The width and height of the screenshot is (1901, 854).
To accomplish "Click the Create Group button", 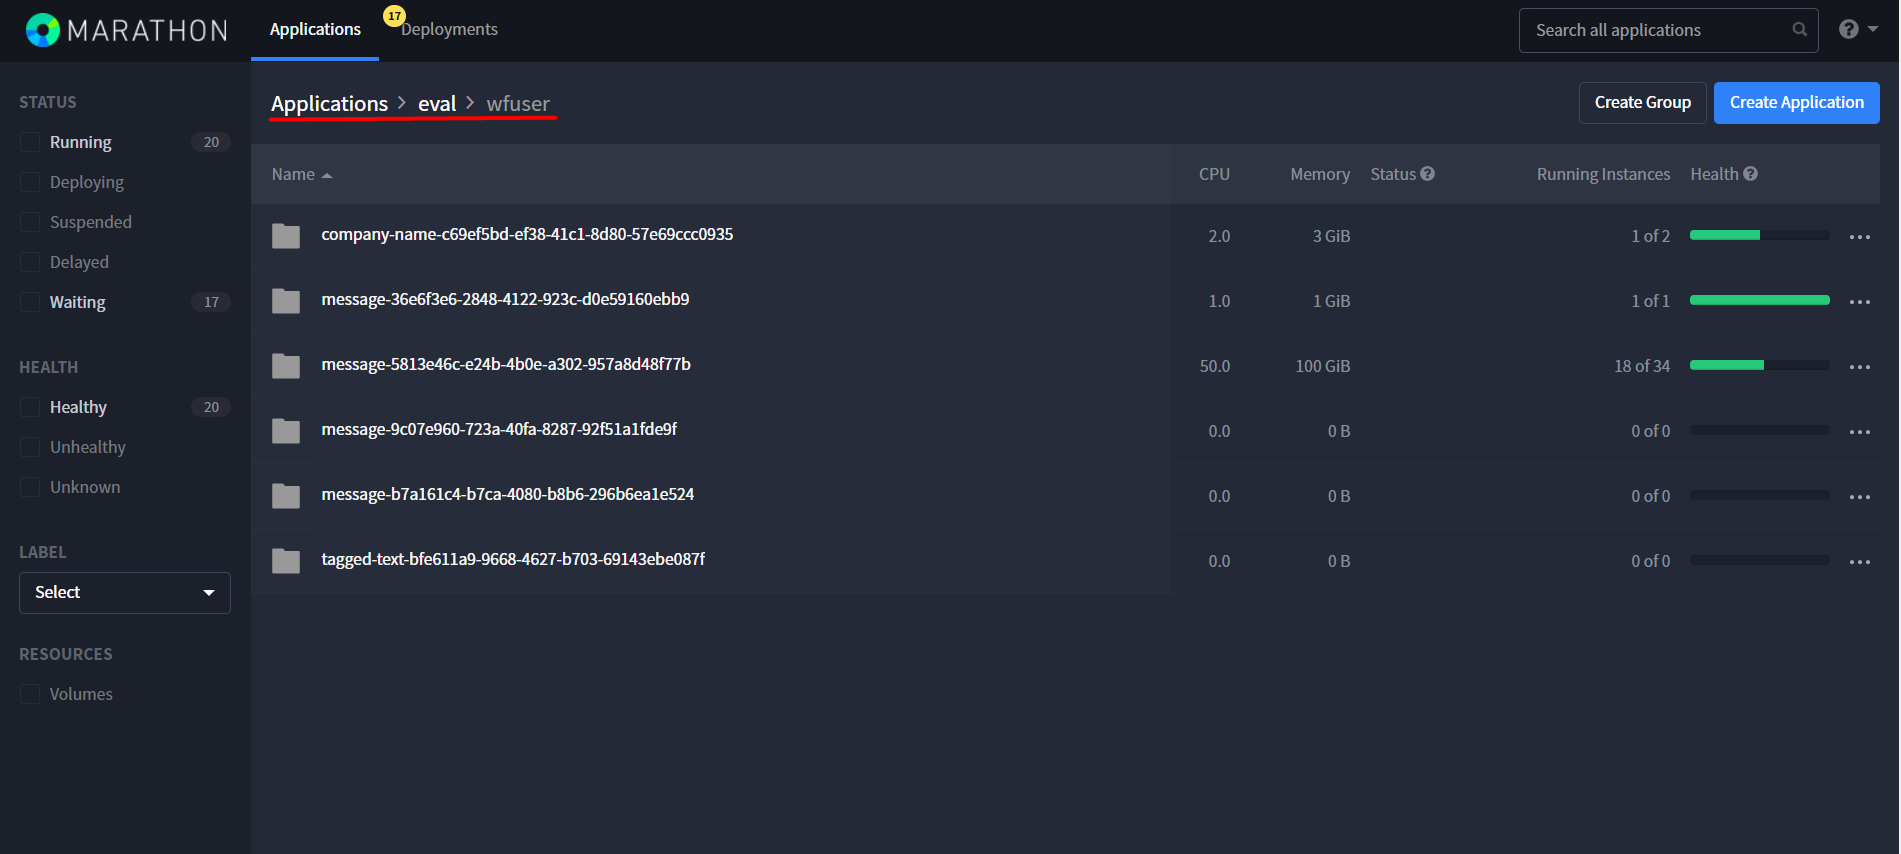I will tap(1642, 103).
